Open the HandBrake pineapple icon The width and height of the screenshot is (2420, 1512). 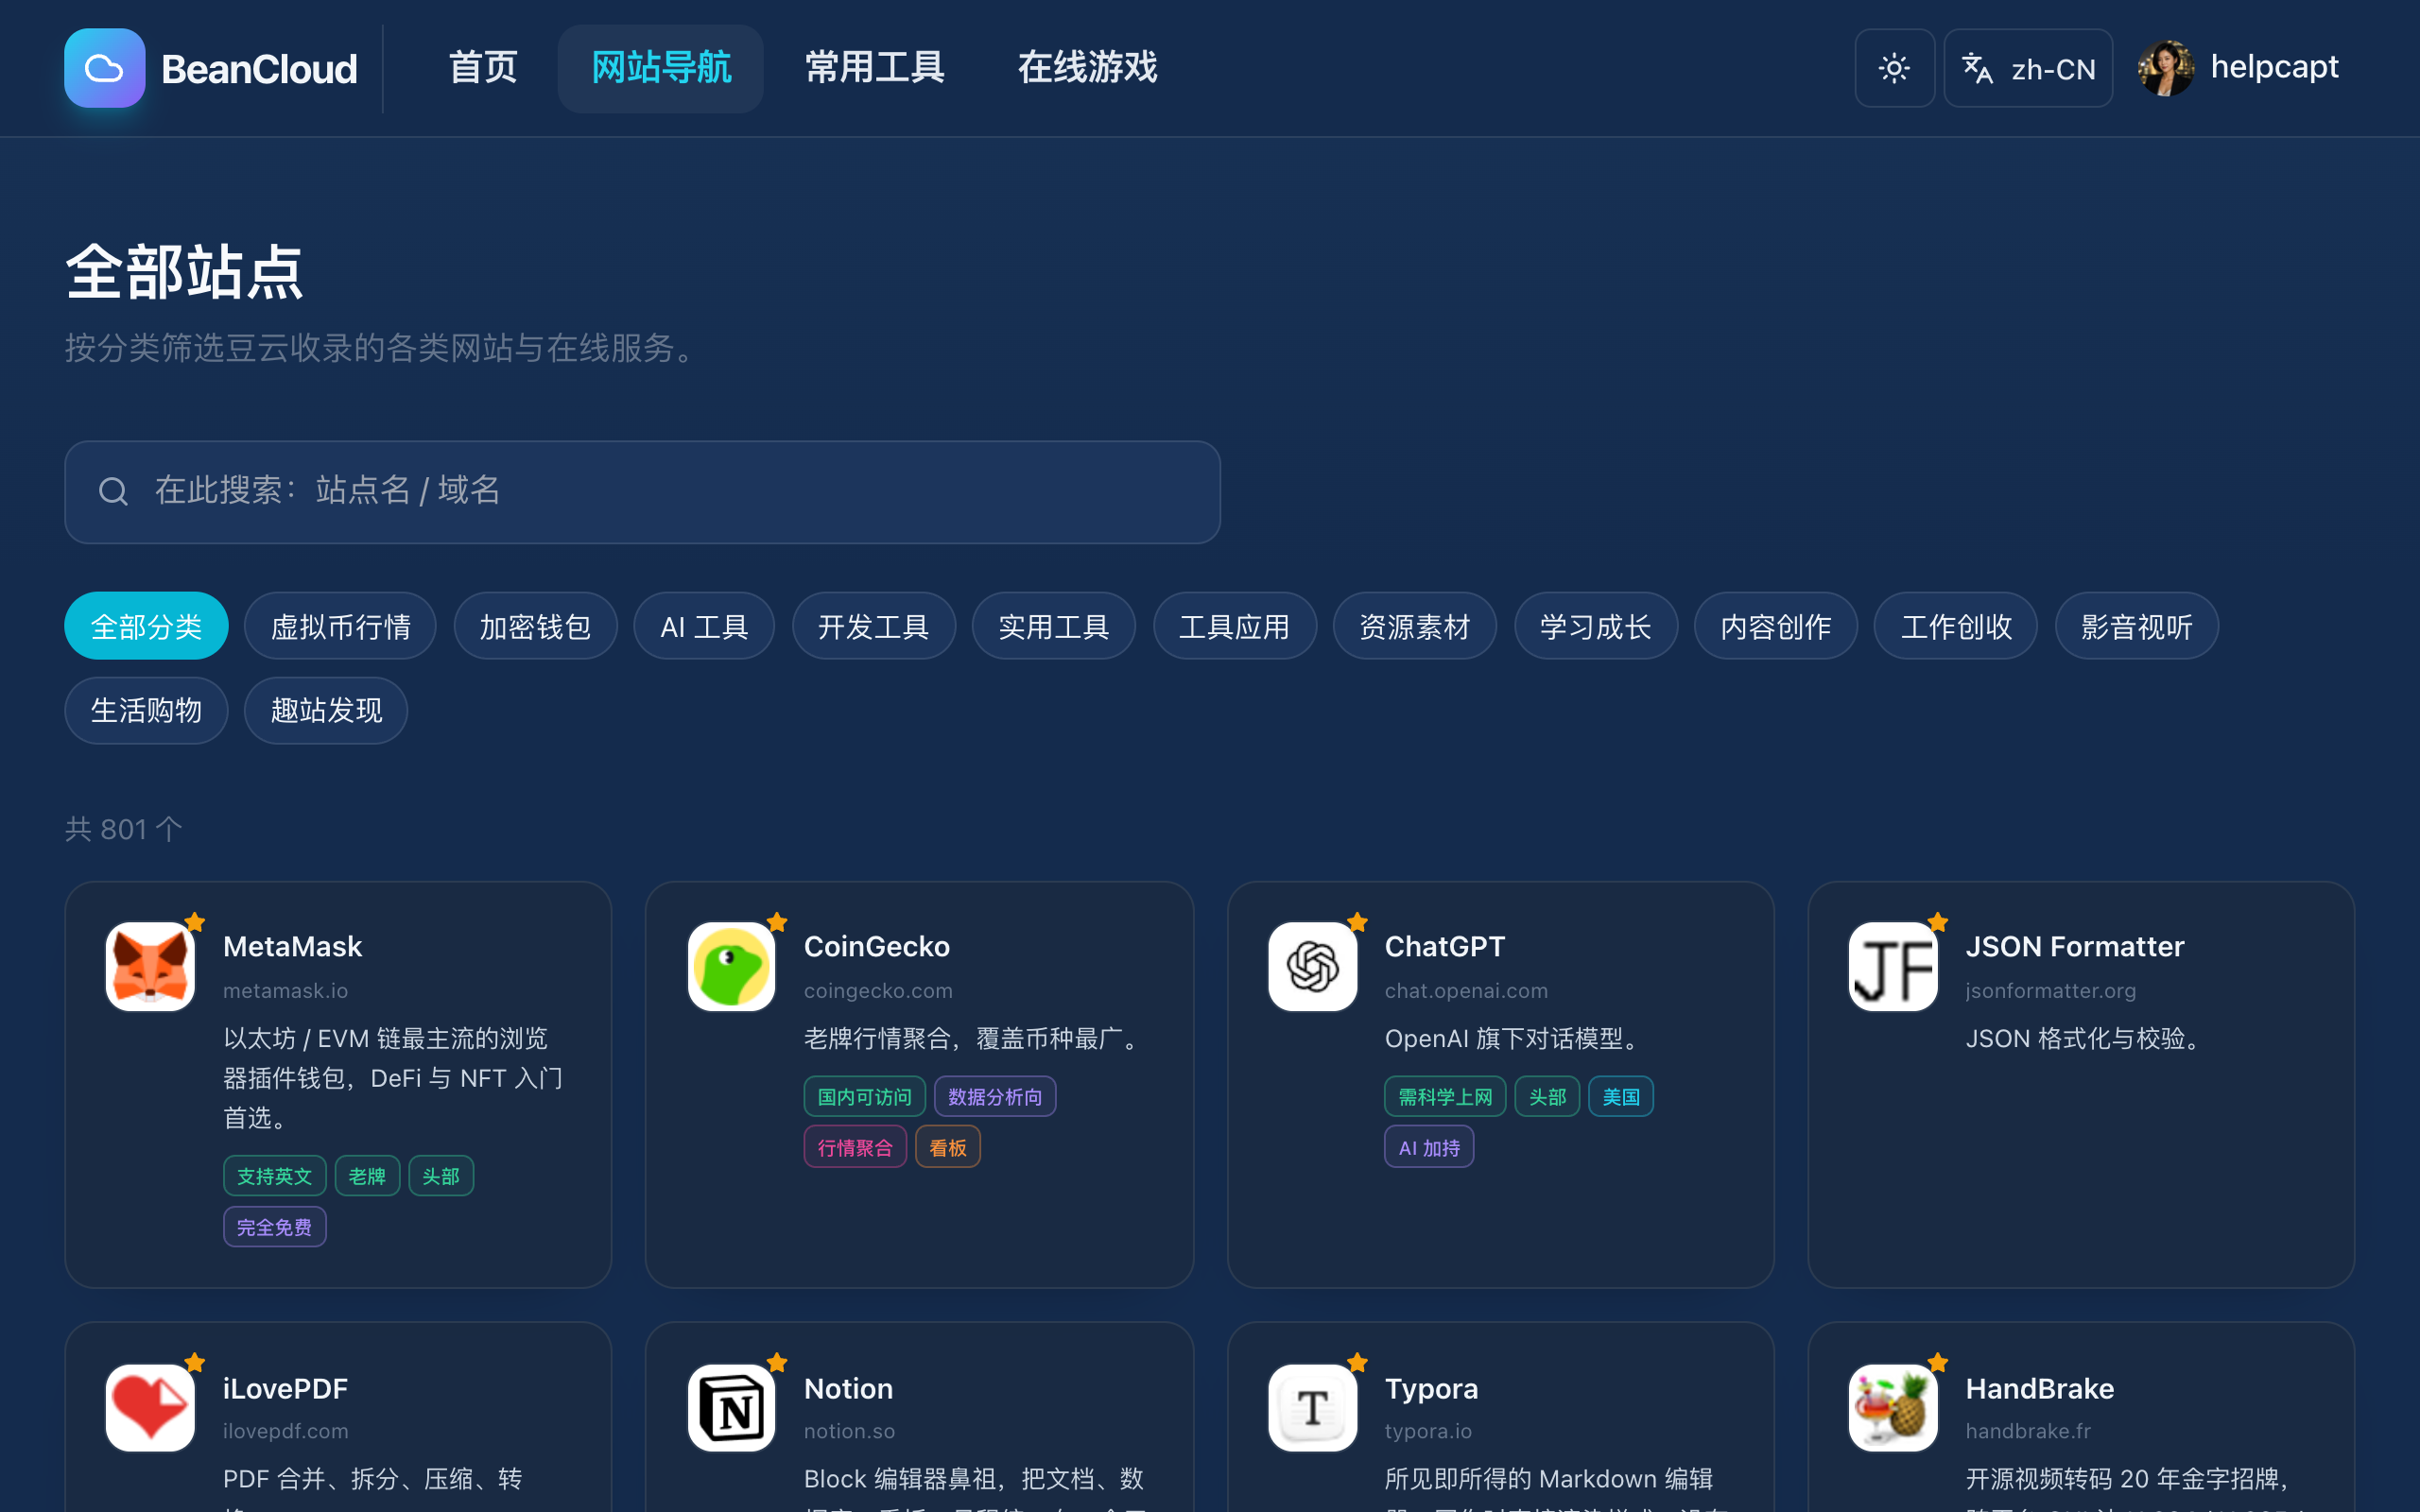pos(1893,1408)
